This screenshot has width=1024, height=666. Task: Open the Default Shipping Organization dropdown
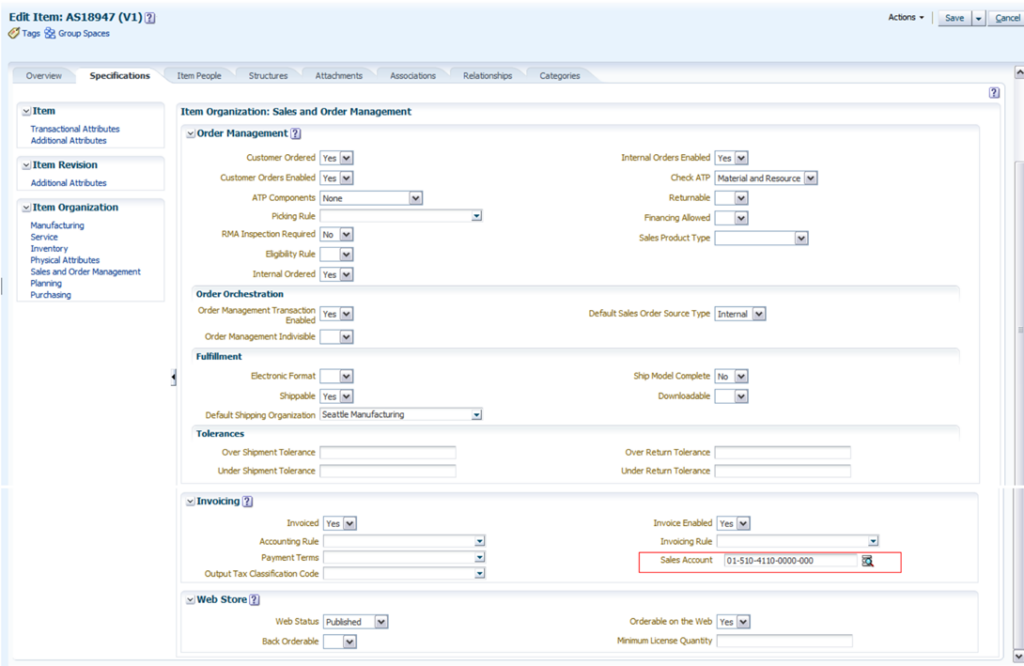pyautogui.click(x=476, y=415)
